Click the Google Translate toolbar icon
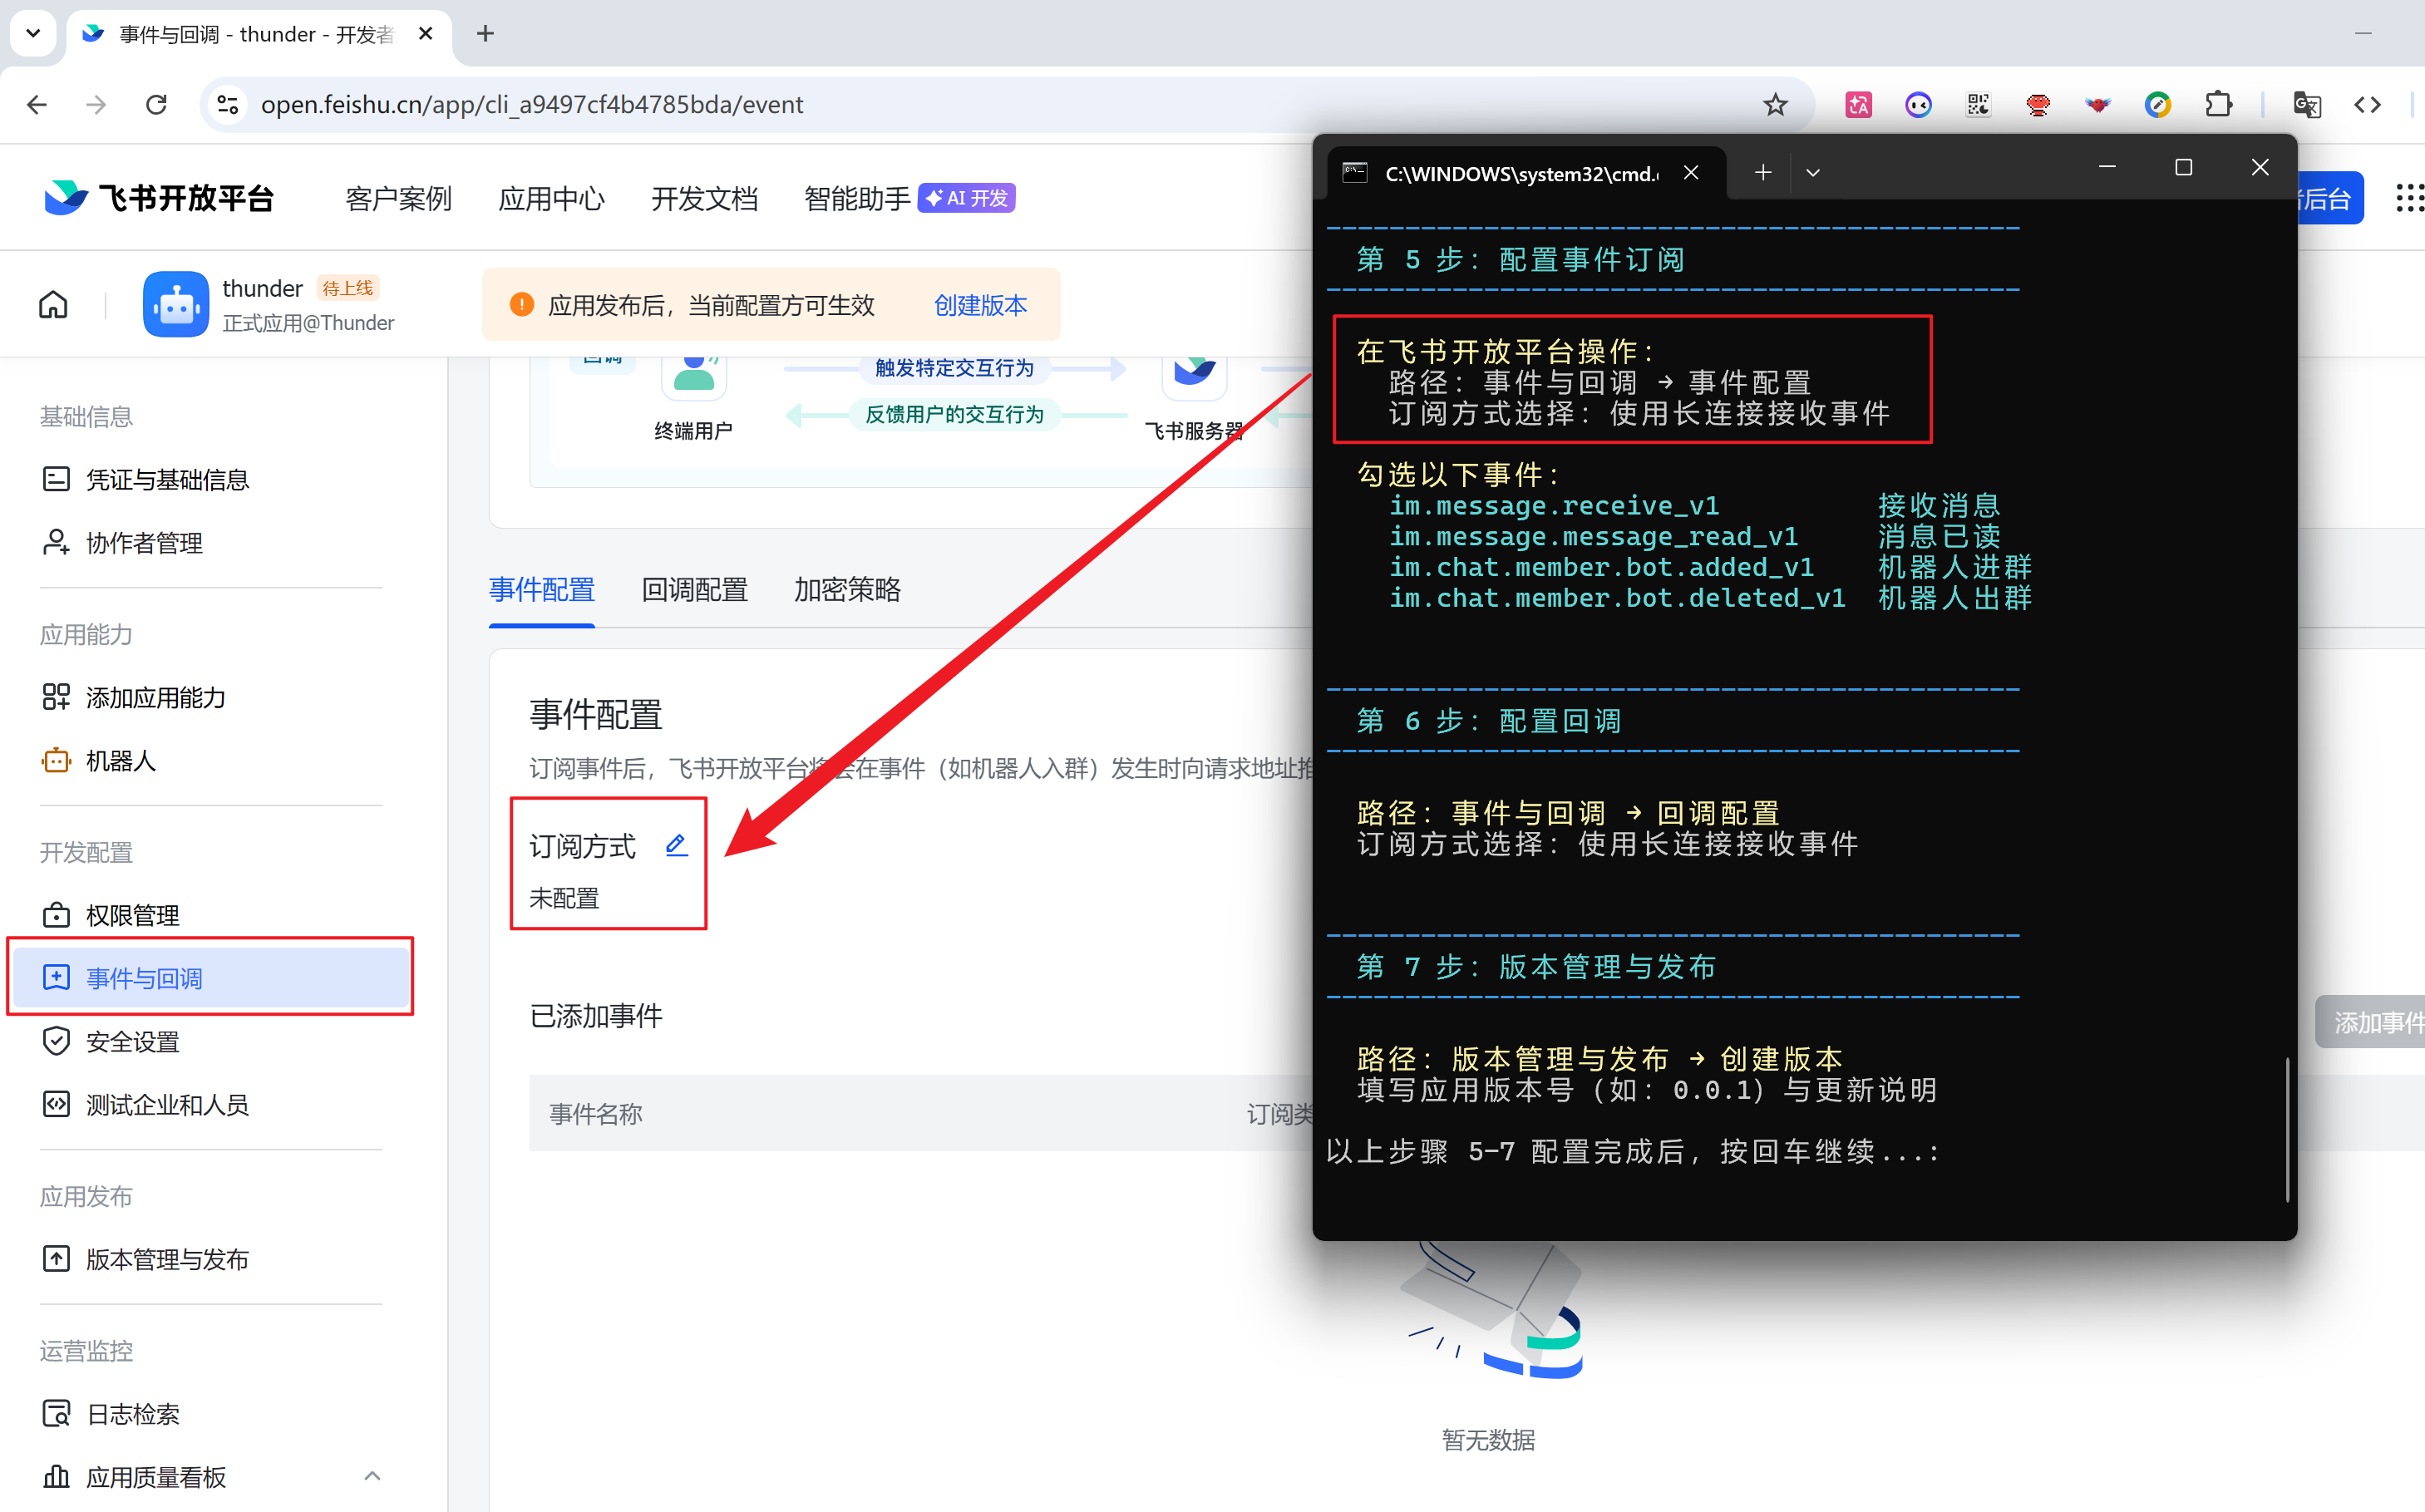The width and height of the screenshot is (2425, 1512). (2306, 105)
